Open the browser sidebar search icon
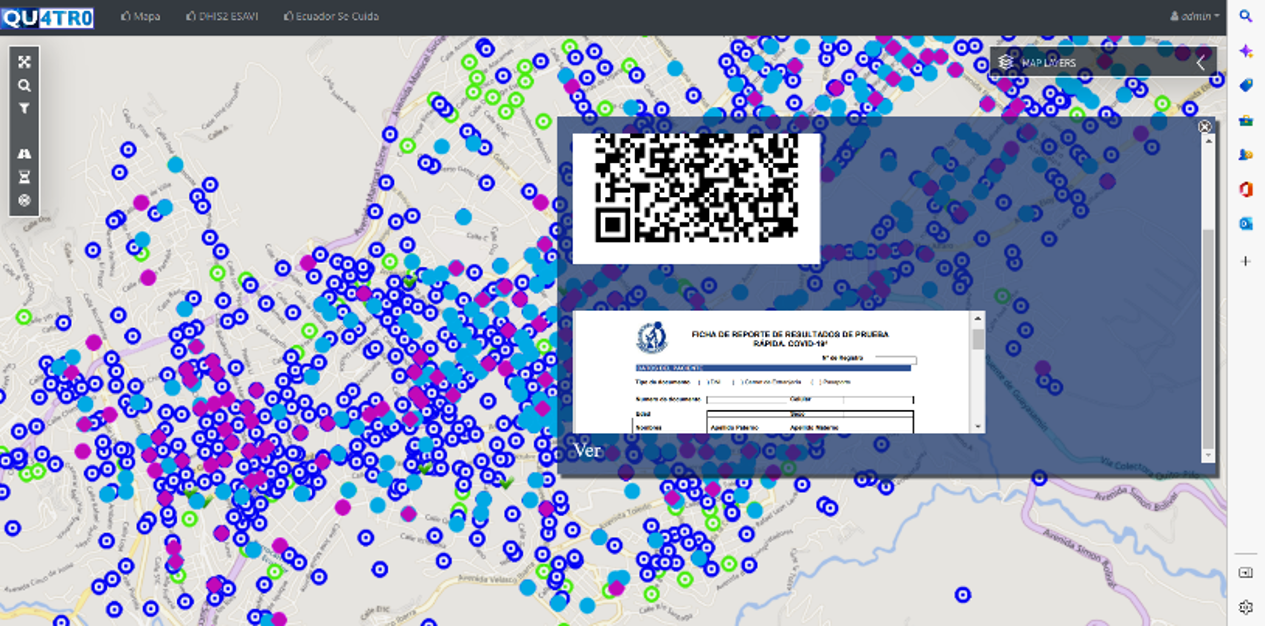 (1246, 16)
